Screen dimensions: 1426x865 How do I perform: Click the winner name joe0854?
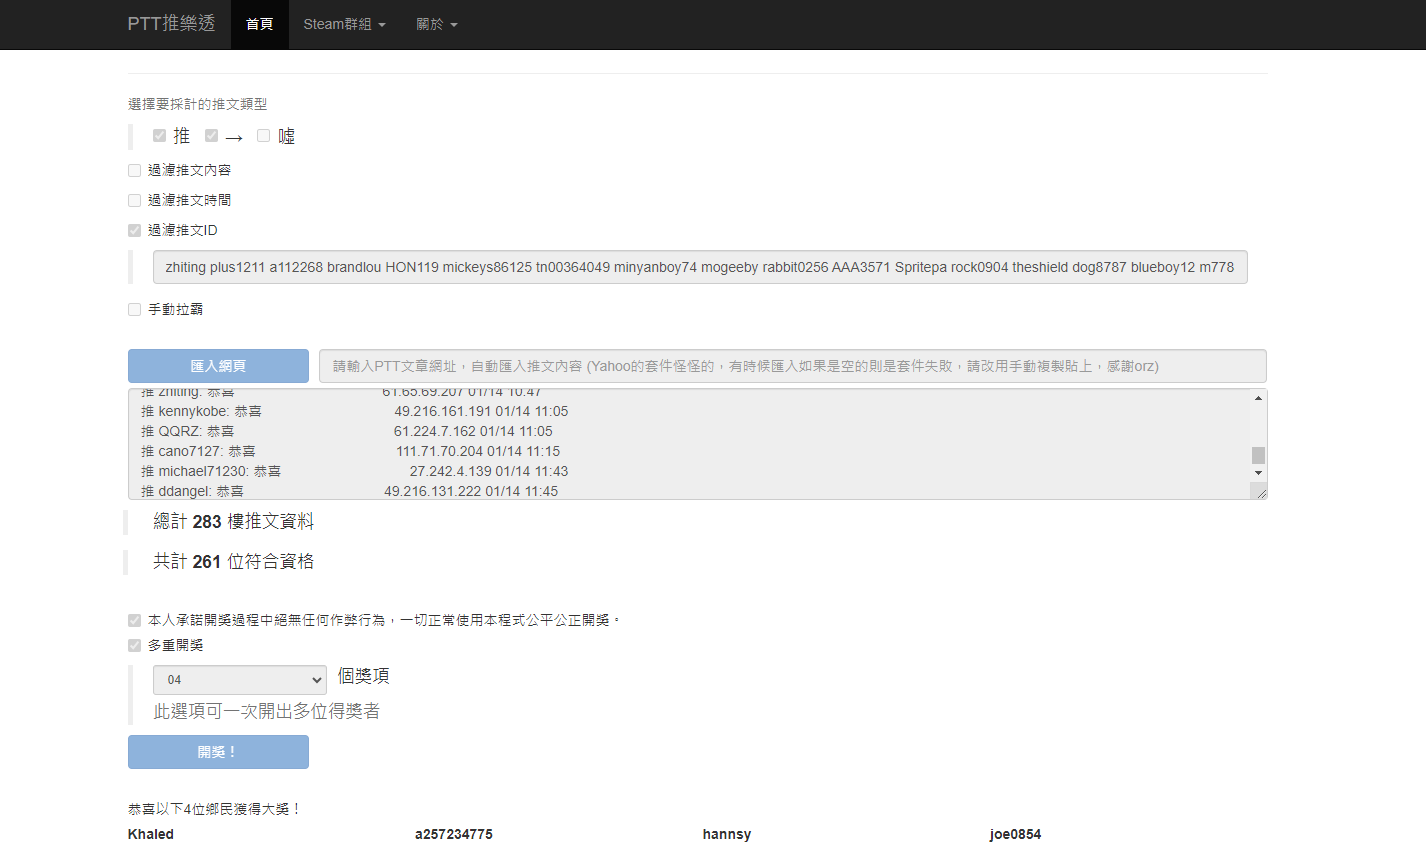1015,834
